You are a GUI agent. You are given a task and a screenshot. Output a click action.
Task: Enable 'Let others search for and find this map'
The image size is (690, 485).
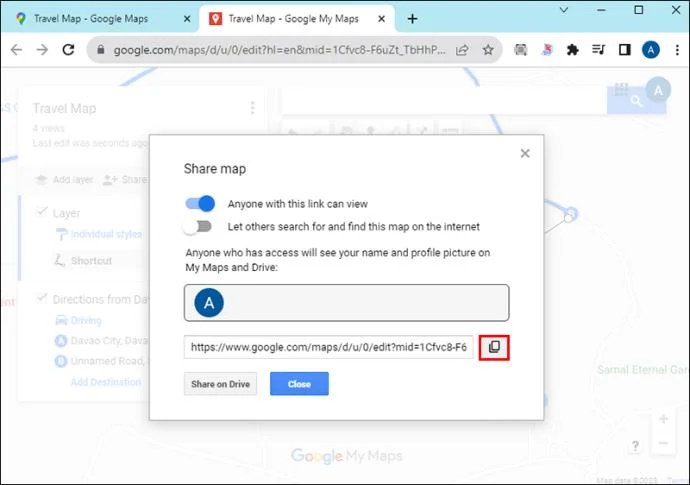click(x=198, y=226)
